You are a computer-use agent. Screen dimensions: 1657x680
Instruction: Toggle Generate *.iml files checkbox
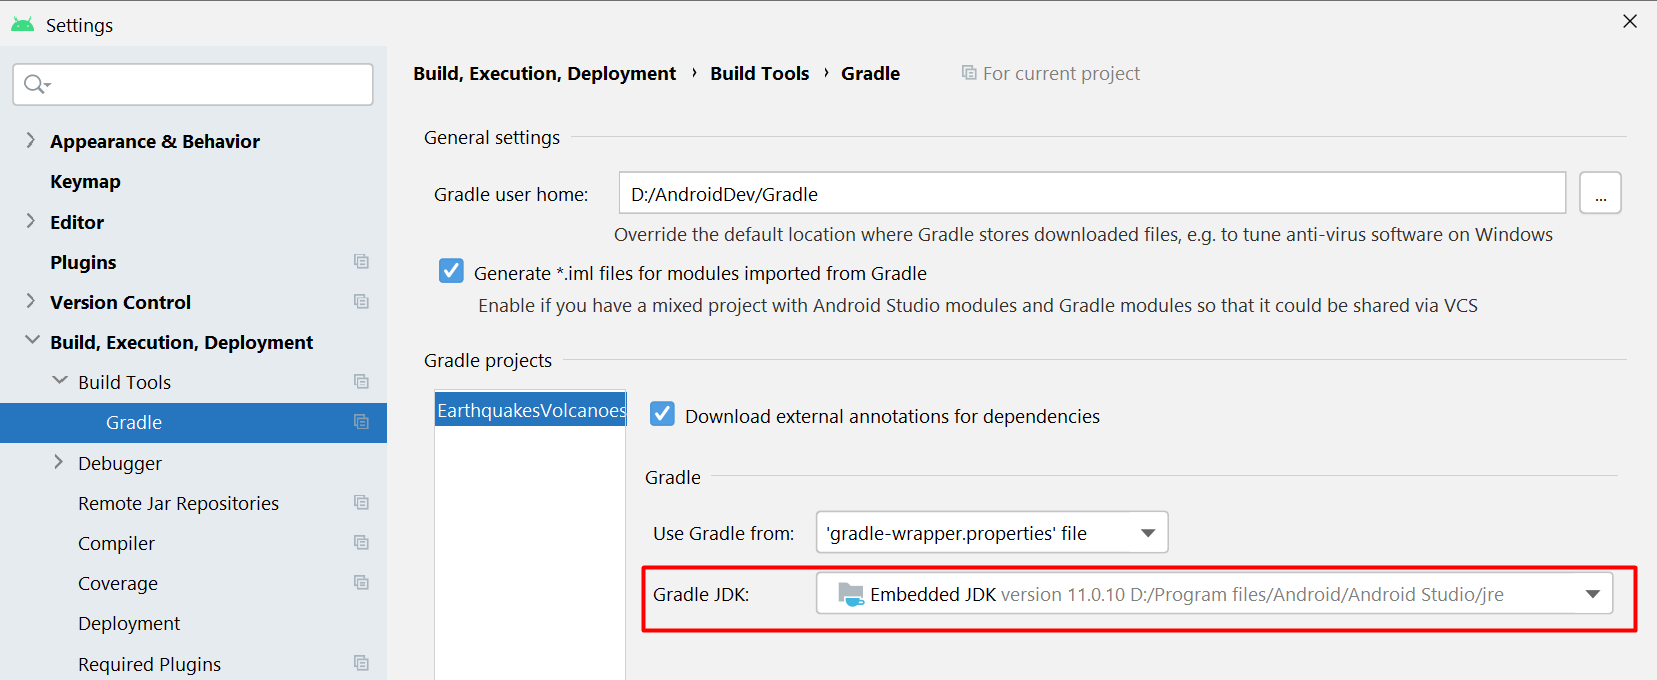451,271
